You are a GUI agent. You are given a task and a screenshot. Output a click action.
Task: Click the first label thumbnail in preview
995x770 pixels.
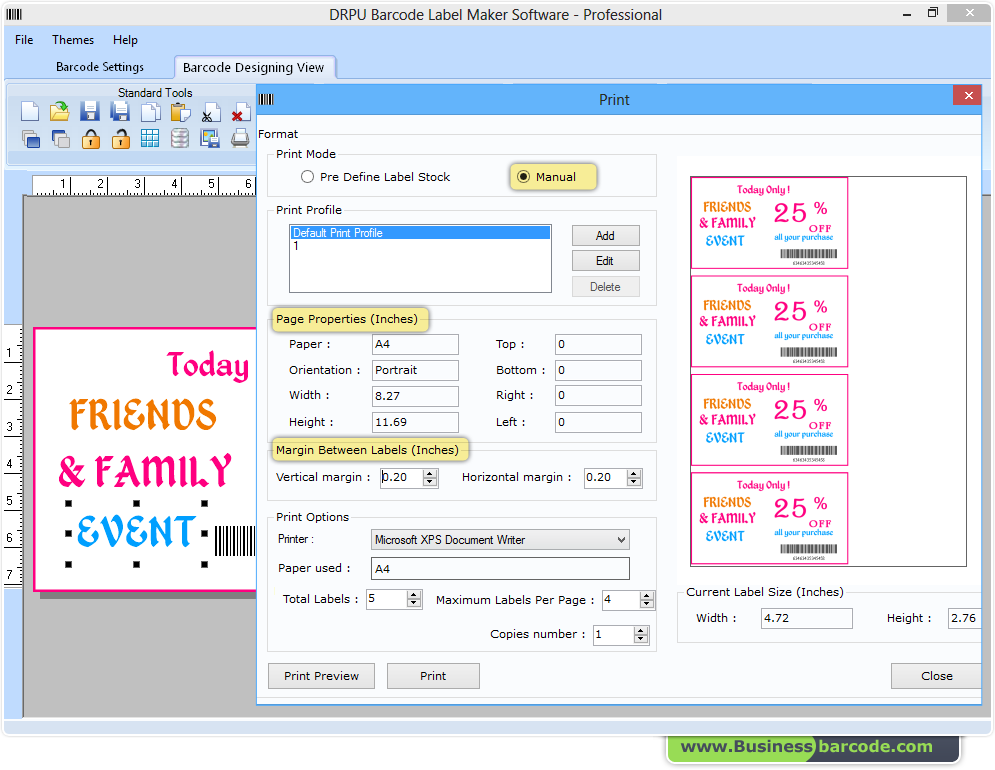click(x=769, y=223)
